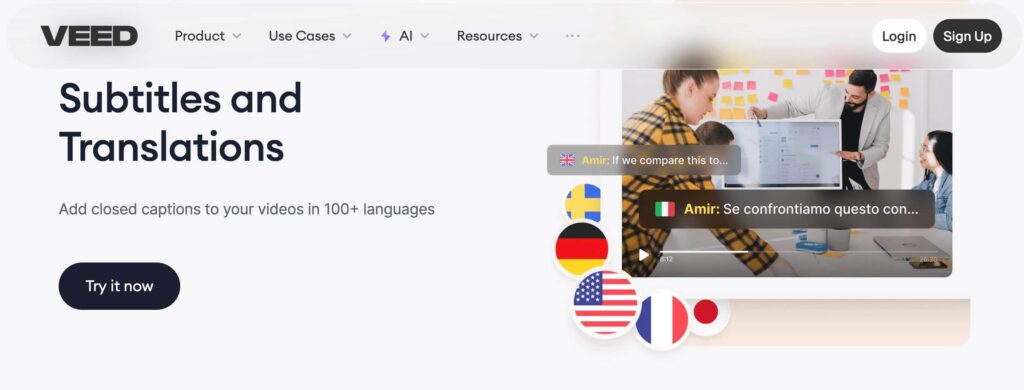Screen dimensions: 1024x390
Task: Click the Italian subtitle caption text
Action: (801, 209)
